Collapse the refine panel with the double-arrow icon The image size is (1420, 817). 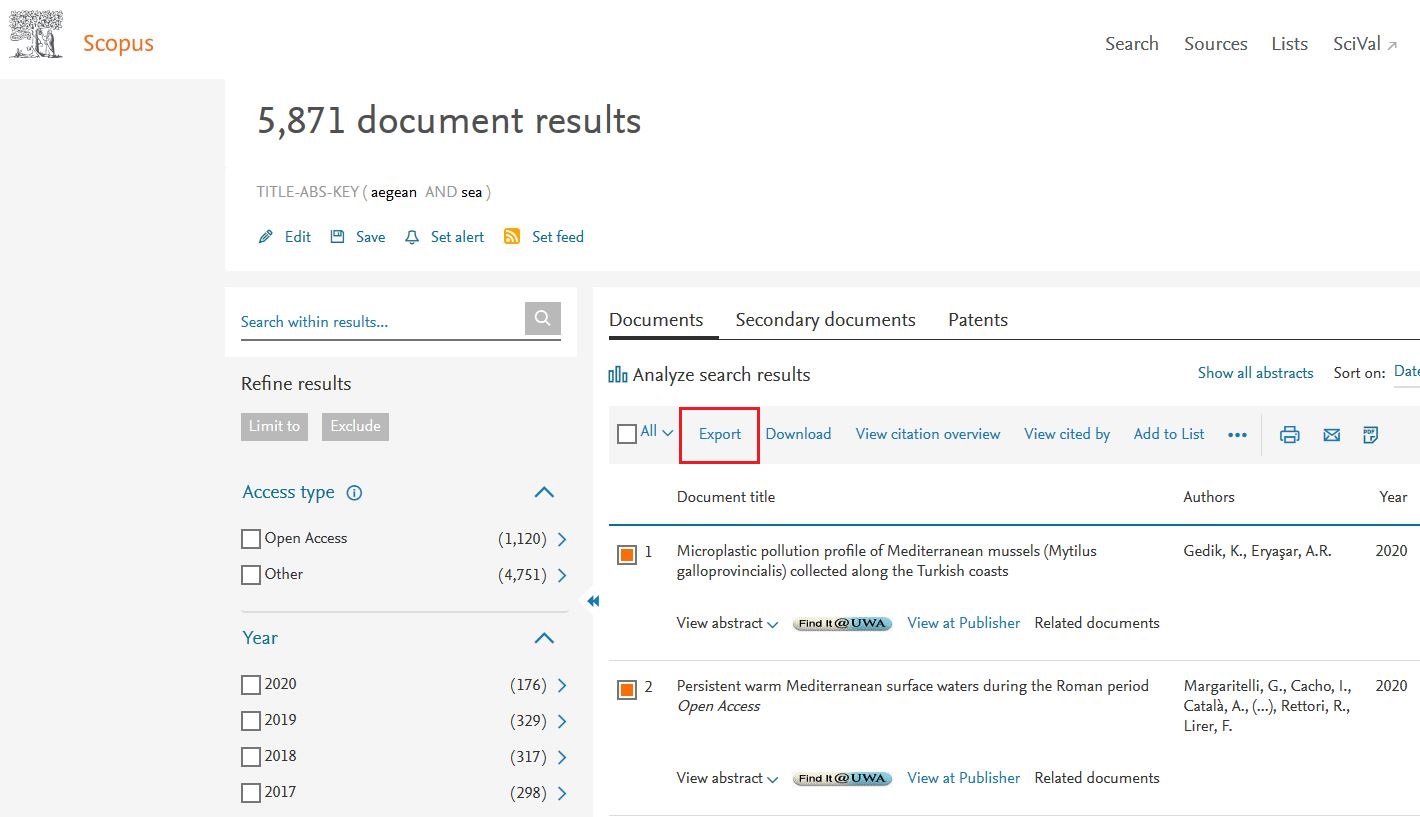pyautogui.click(x=593, y=600)
